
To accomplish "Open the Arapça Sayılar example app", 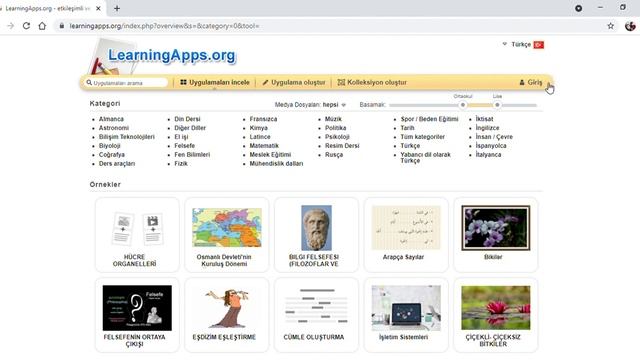I will point(406,235).
